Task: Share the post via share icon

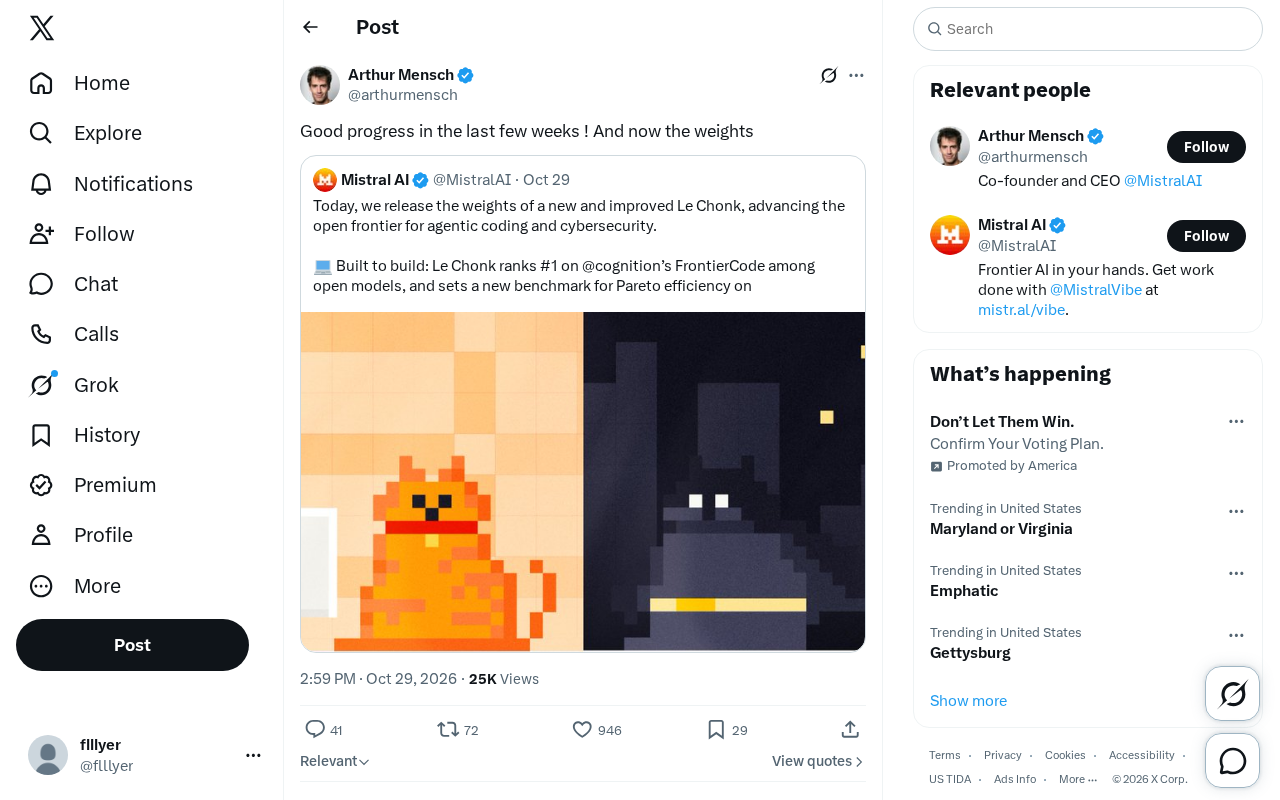Action: tap(850, 730)
